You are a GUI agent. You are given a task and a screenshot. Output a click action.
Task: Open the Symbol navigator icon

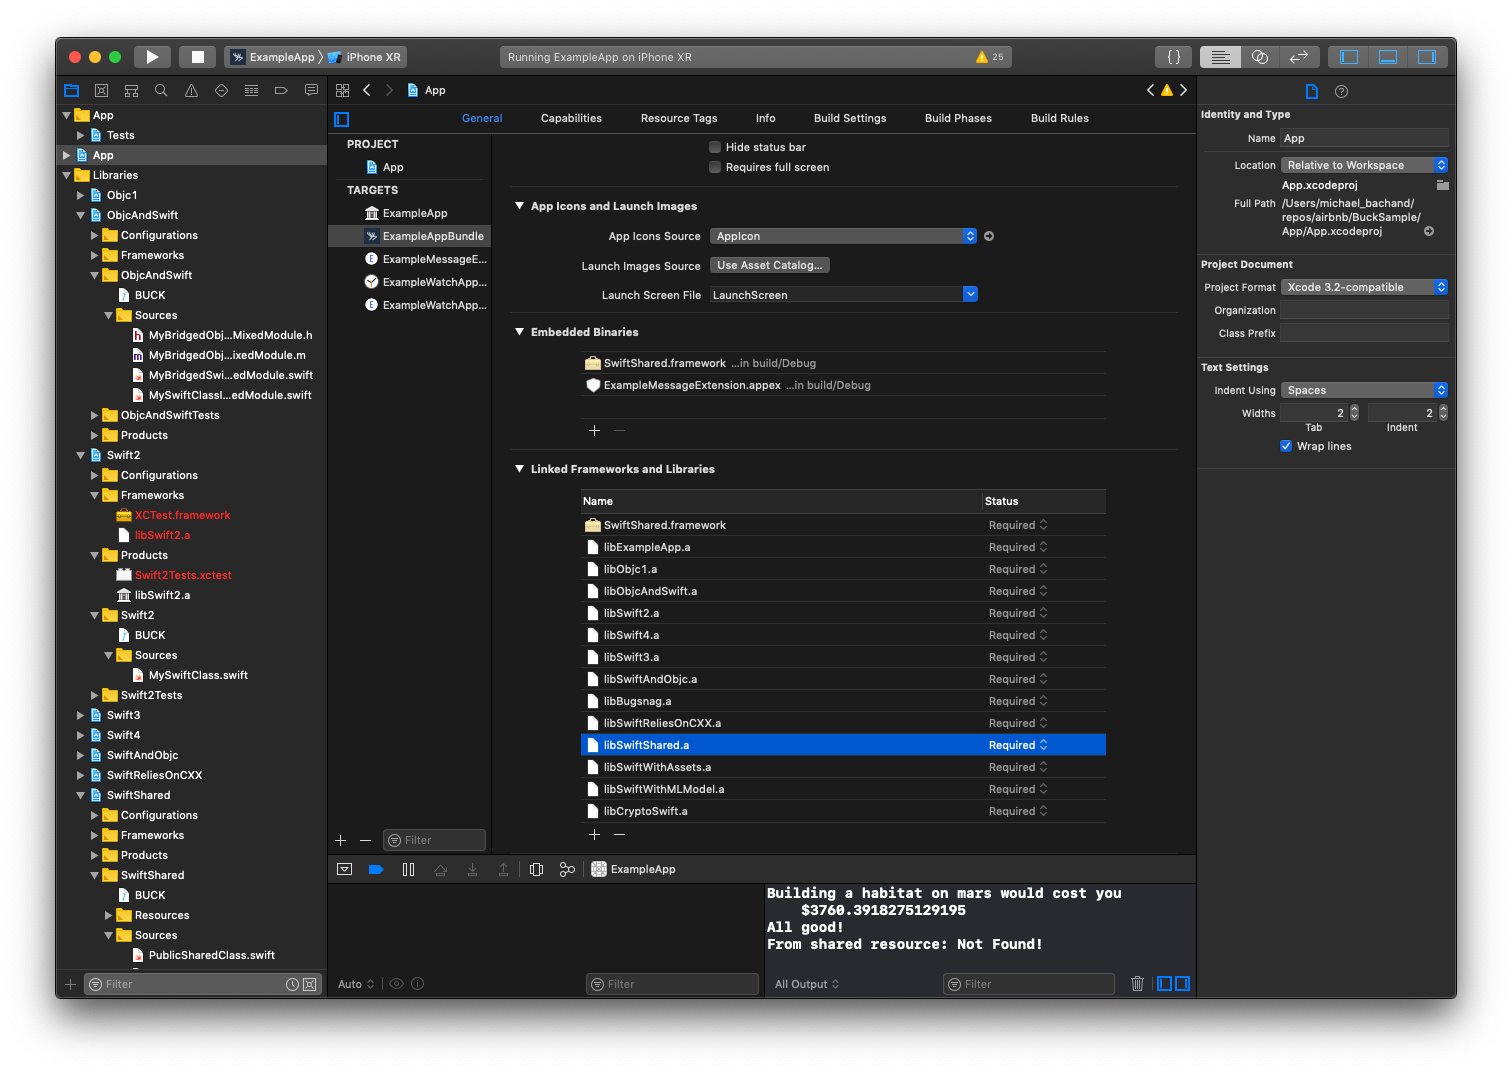(x=131, y=90)
